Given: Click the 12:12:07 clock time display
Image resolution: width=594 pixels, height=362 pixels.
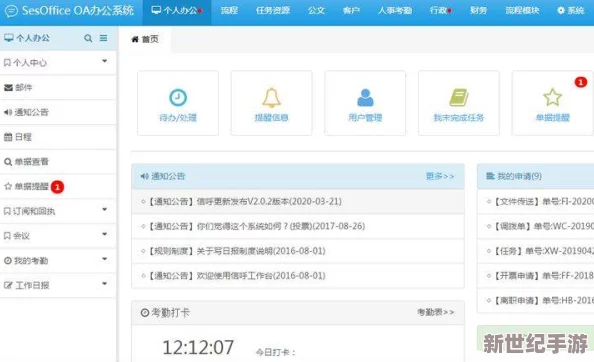Looking at the screenshot, I should coord(198,347).
